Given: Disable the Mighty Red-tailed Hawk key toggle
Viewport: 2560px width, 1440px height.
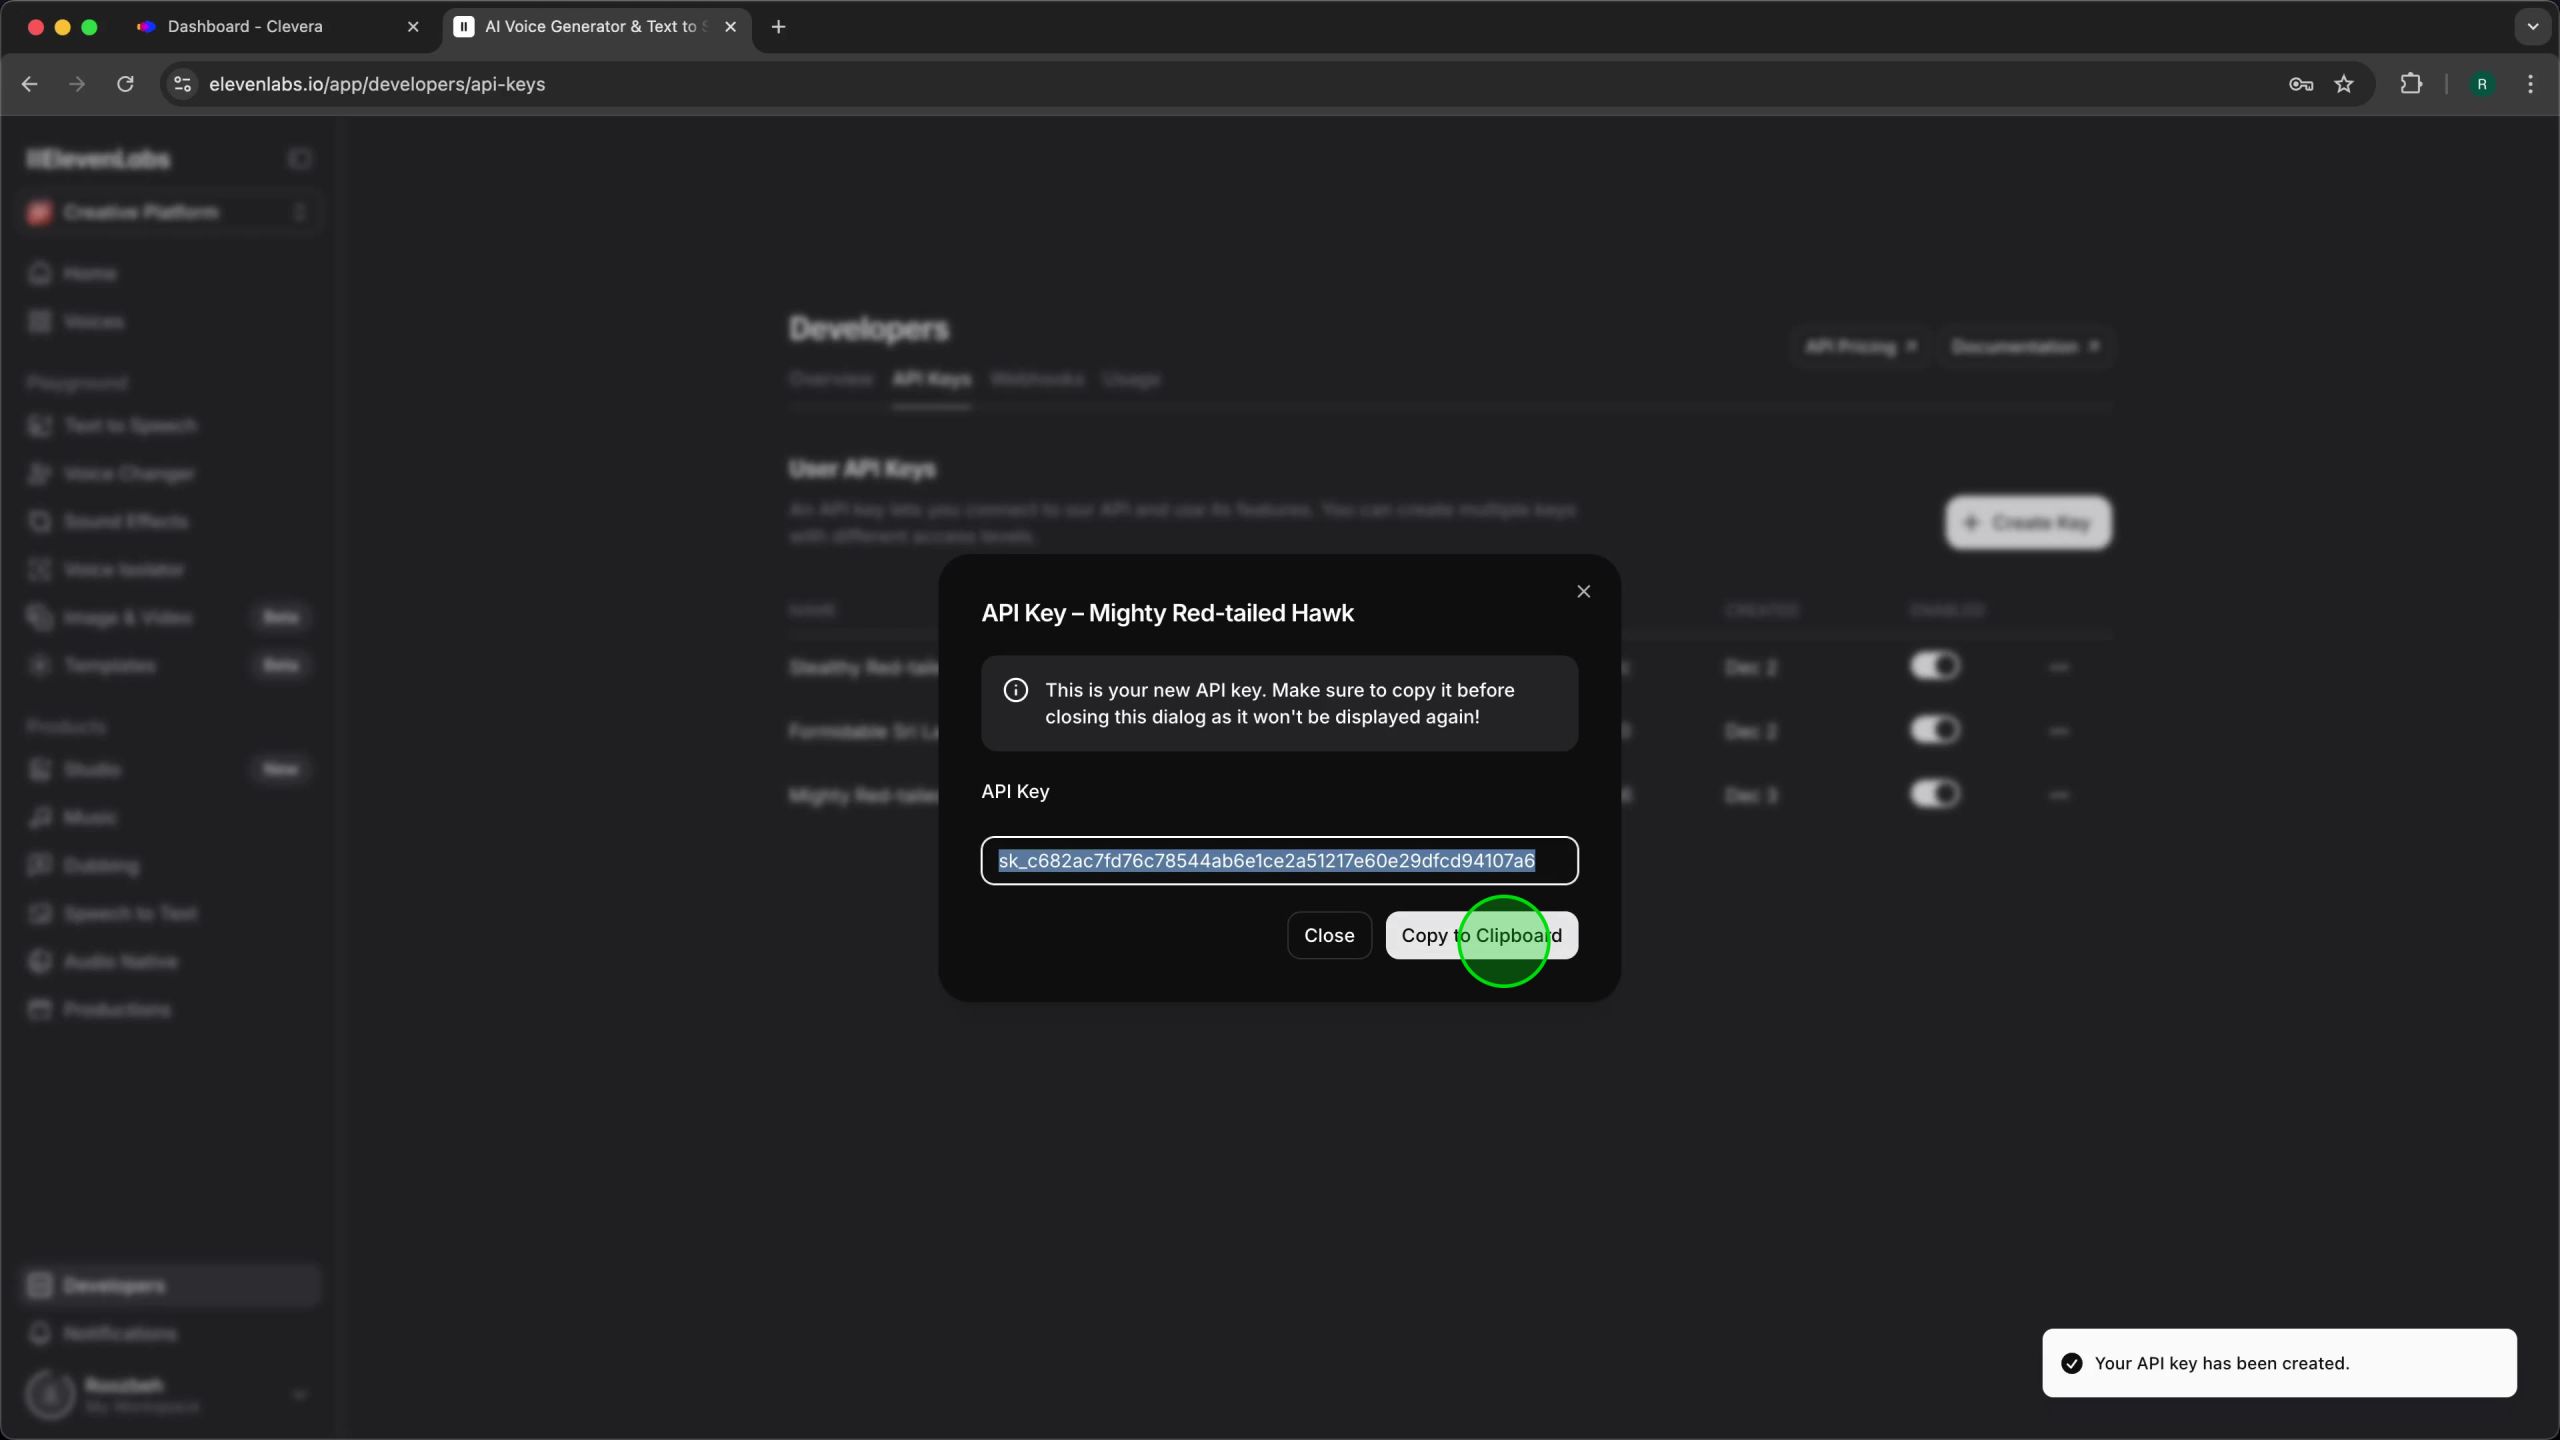Looking at the screenshot, I should click(x=1935, y=794).
